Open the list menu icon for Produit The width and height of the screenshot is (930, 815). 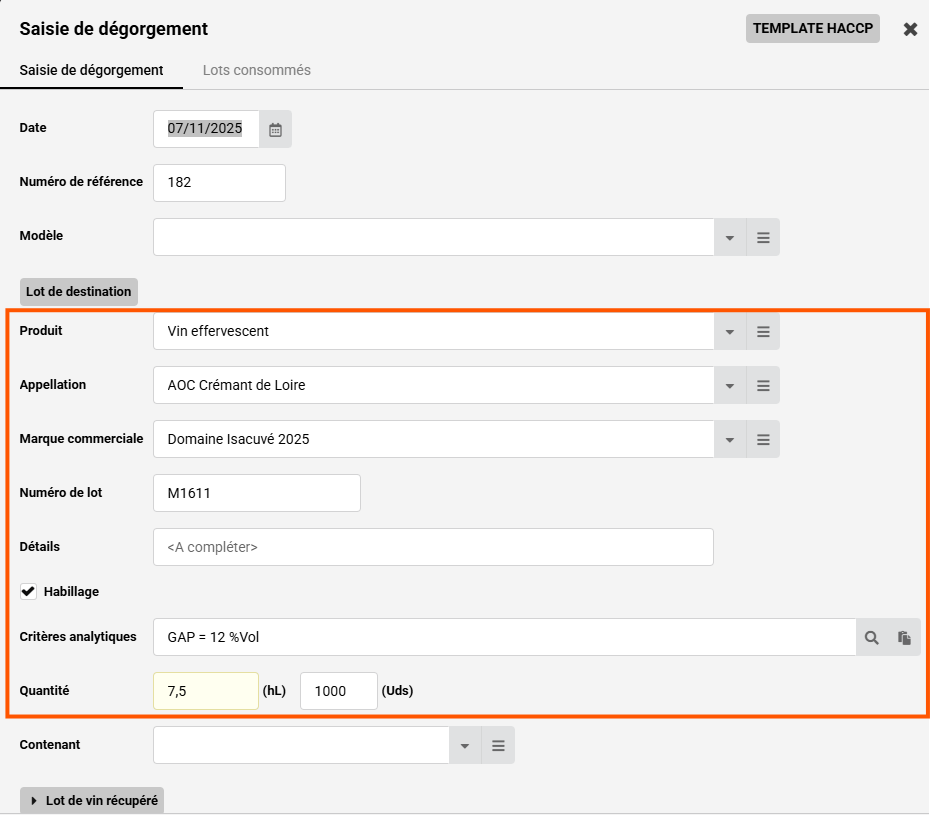point(763,332)
